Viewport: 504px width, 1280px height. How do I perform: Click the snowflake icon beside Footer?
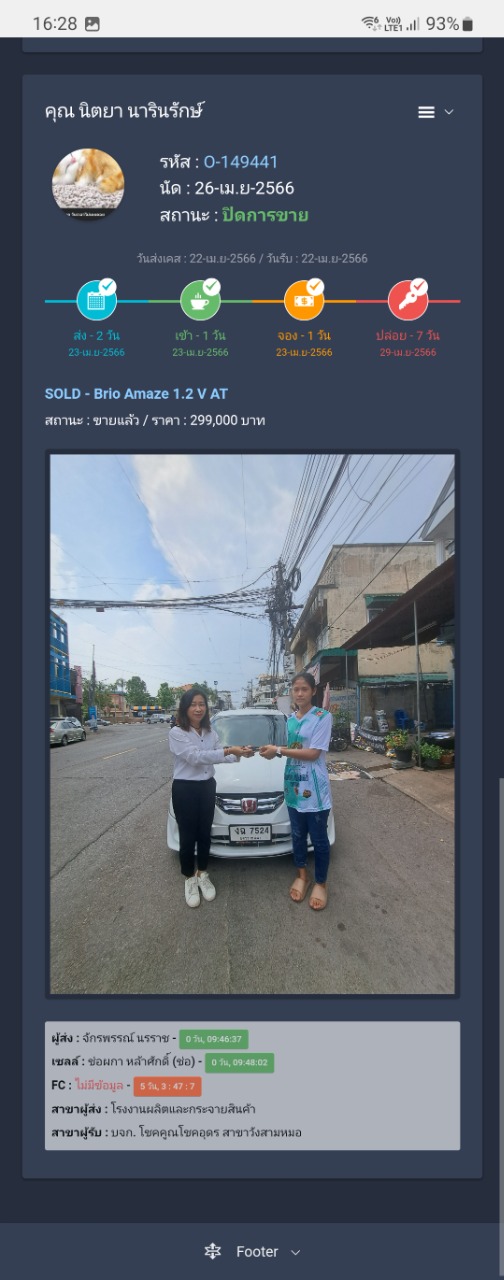[212, 1252]
